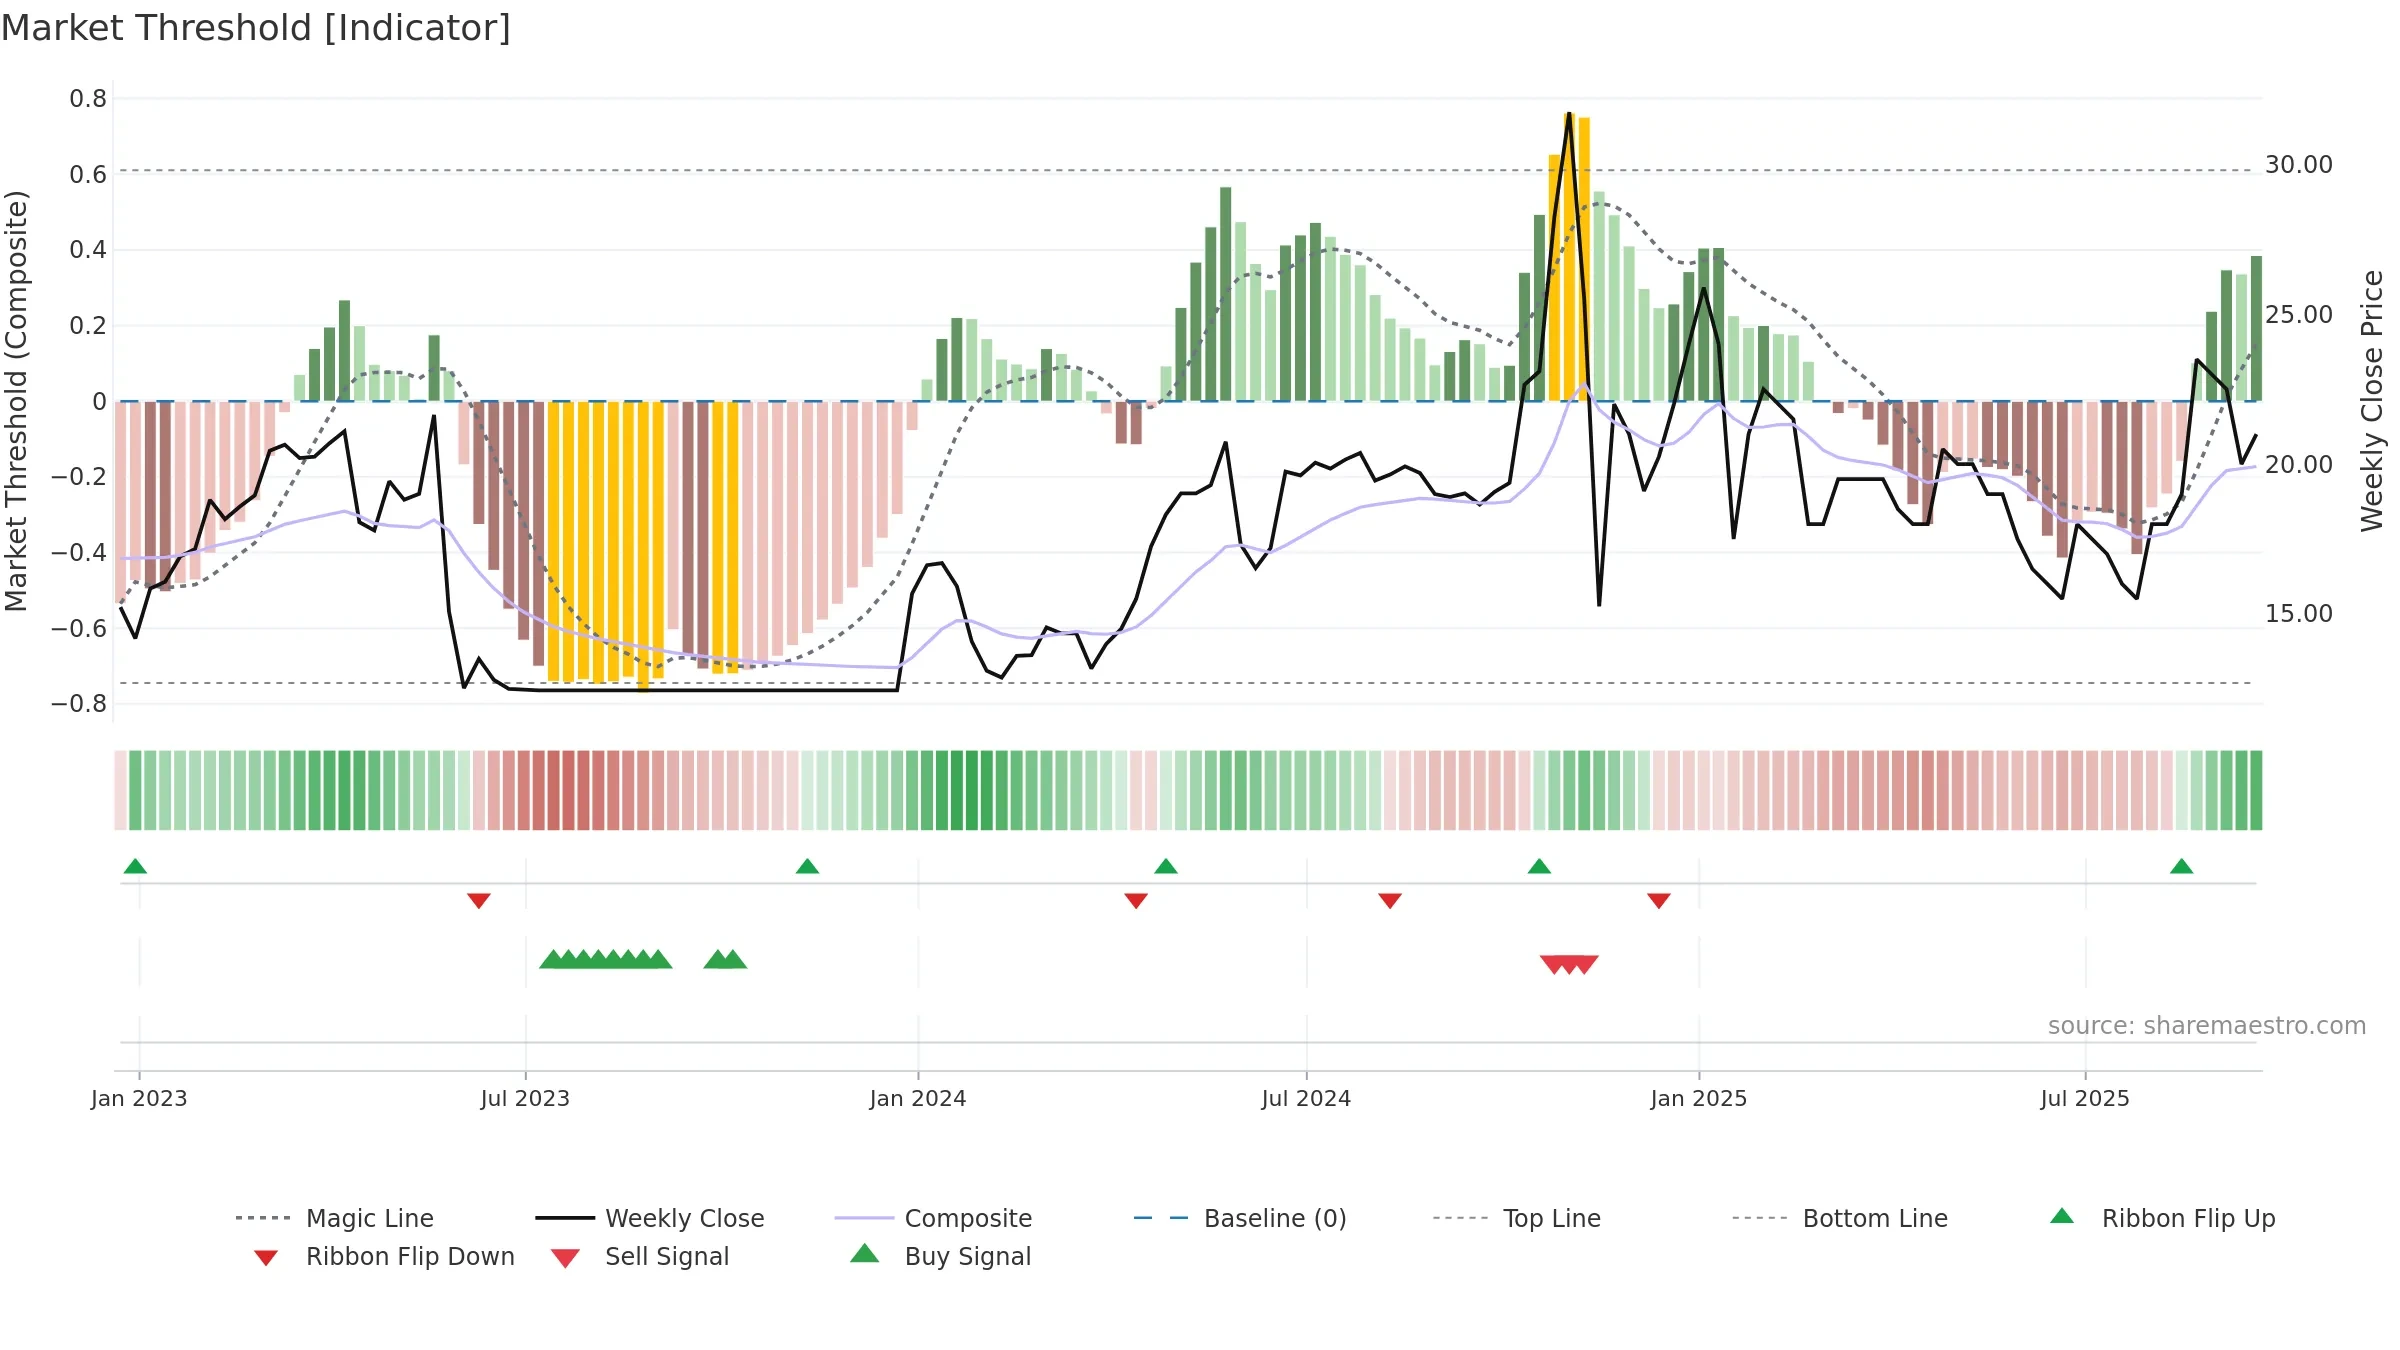Click the 15.00 price axis label

point(2299,614)
